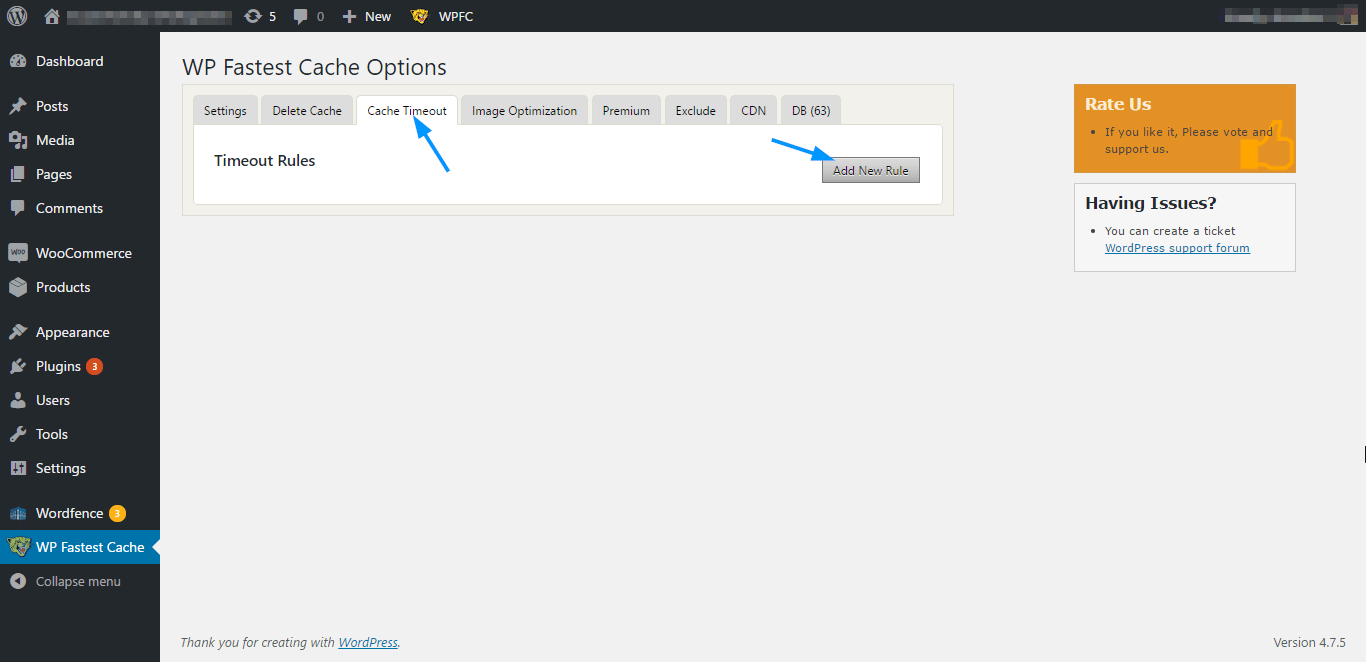Click the WPFC cheetah icon in admin bar
The width and height of the screenshot is (1366, 662).
tap(420, 16)
